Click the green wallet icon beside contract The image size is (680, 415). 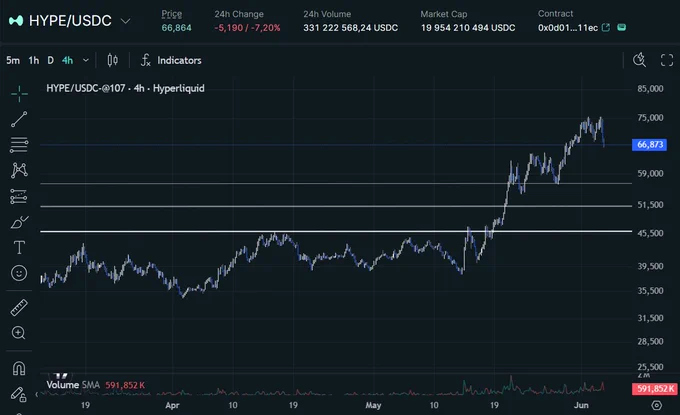pos(621,27)
